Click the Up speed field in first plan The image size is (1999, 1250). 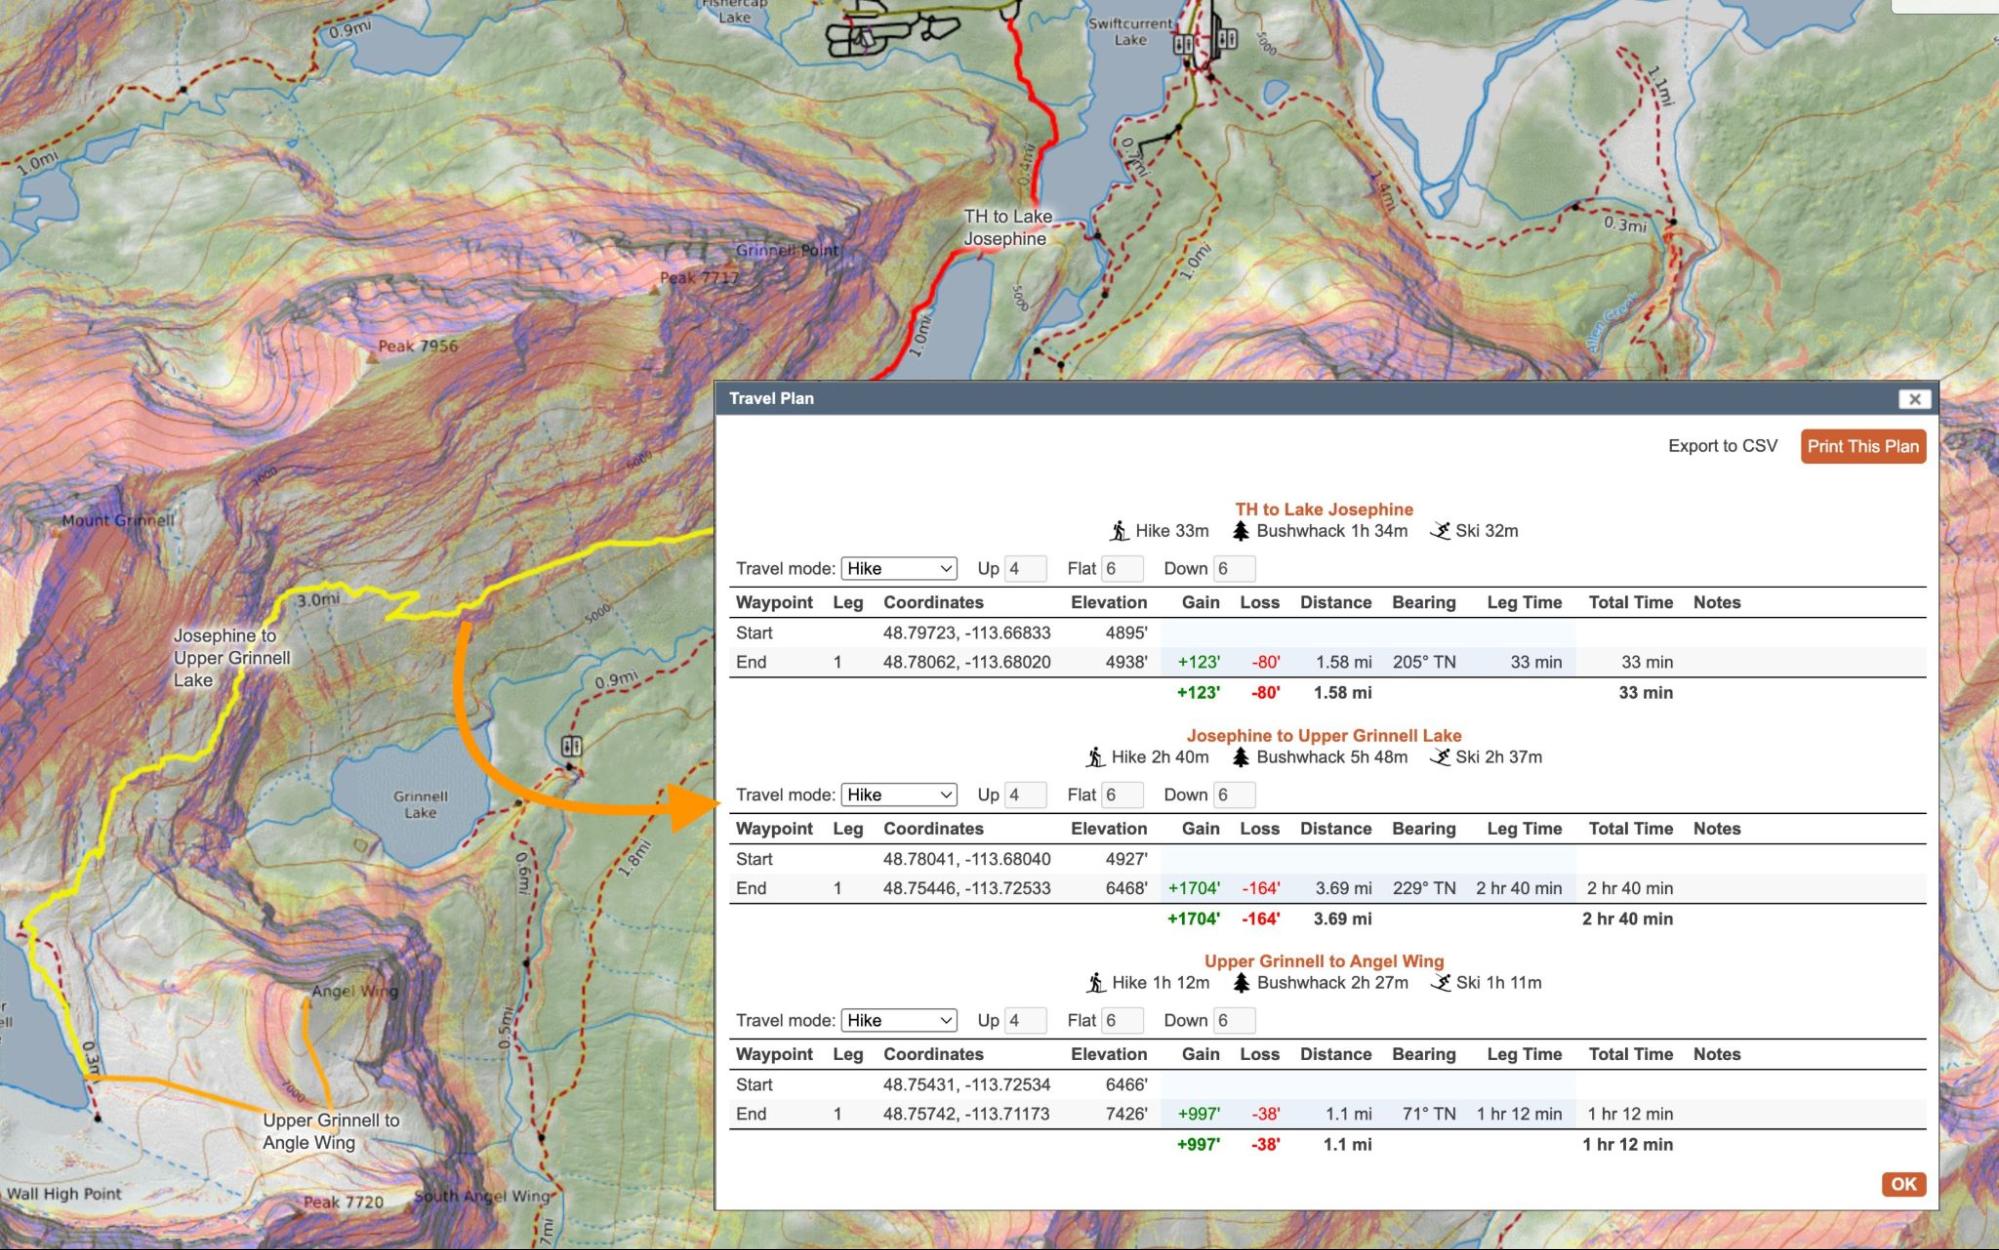coord(1024,569)
